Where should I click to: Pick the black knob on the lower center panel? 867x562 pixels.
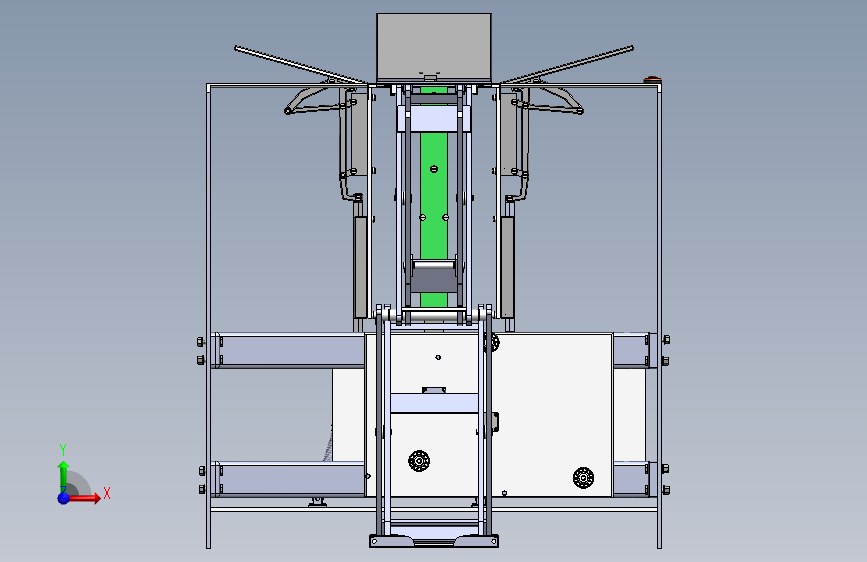(x=419, y=461)
